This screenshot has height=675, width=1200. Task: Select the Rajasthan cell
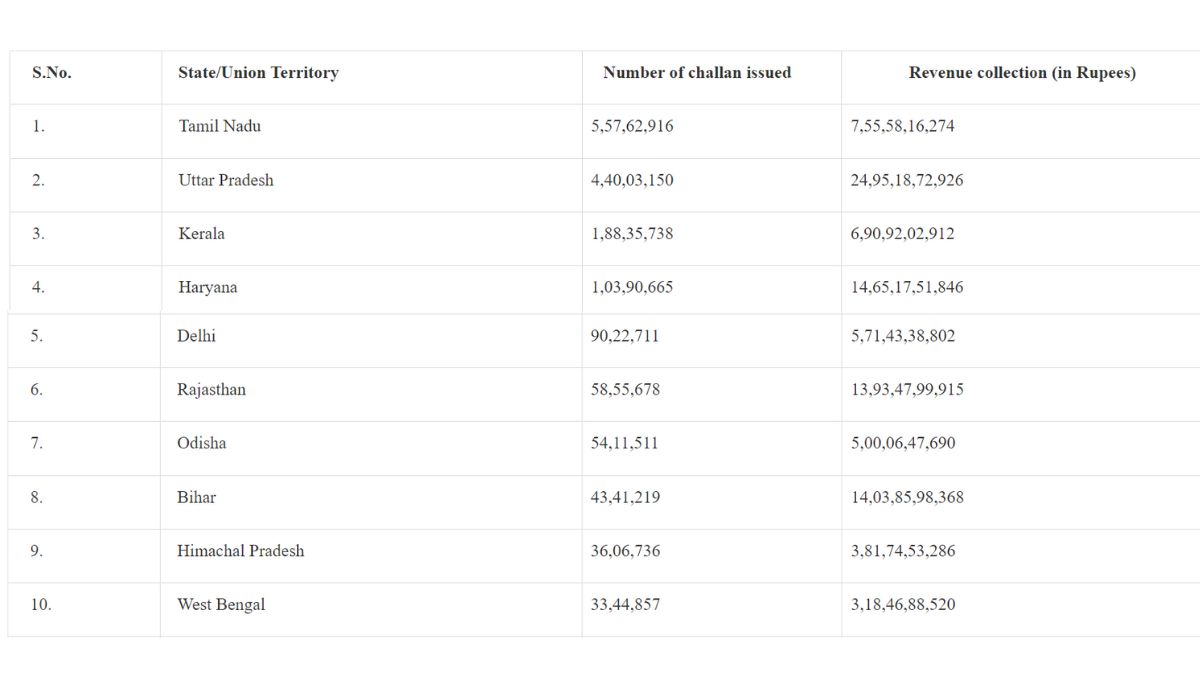click(x=212, y=390)
